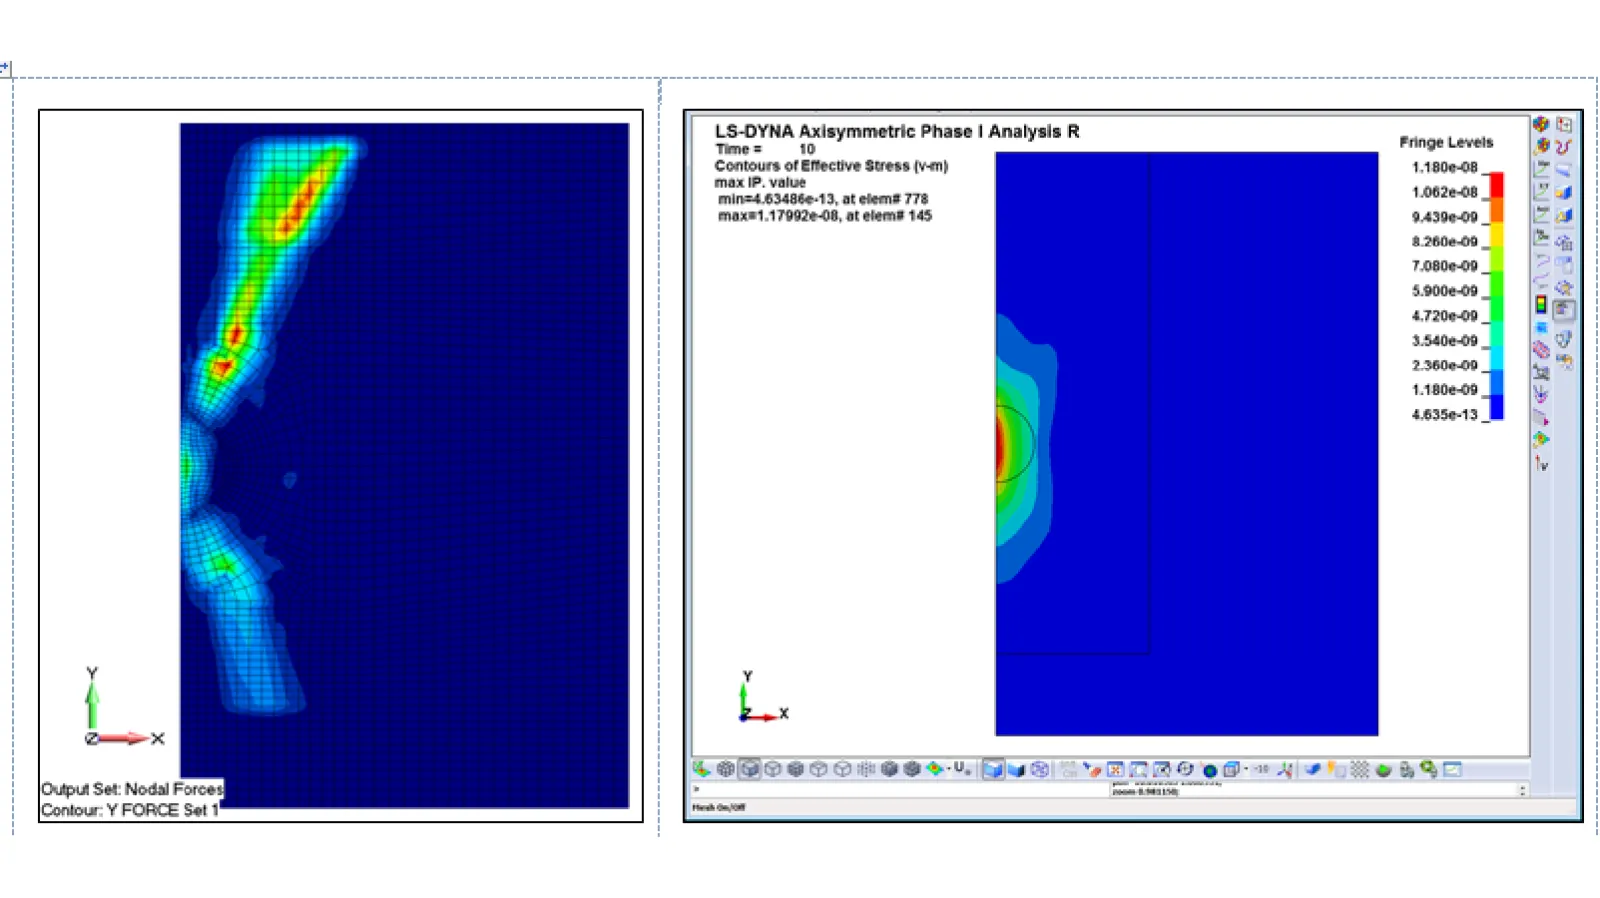
Task: Click the pink striped icon in right toolbar
Action: [1541, 349]
